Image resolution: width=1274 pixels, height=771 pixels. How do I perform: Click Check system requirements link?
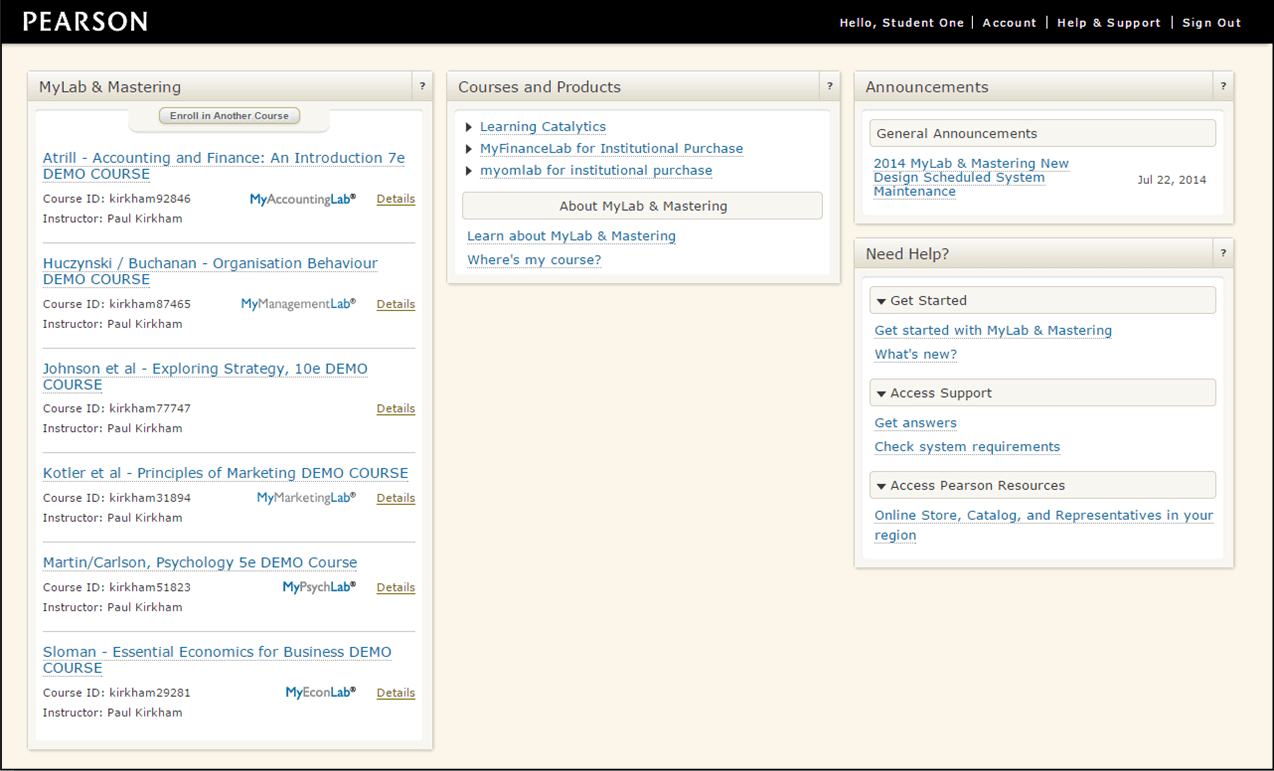(x=967, y=447)
